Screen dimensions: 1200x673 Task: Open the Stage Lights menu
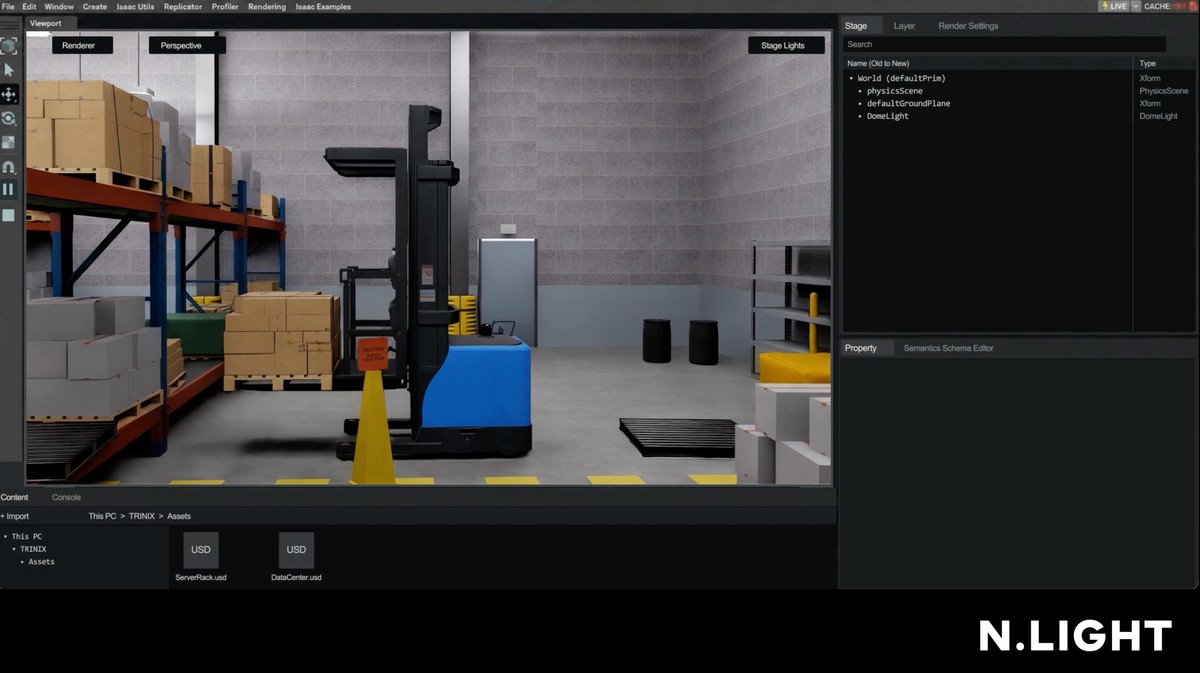[x=786, y=45]
